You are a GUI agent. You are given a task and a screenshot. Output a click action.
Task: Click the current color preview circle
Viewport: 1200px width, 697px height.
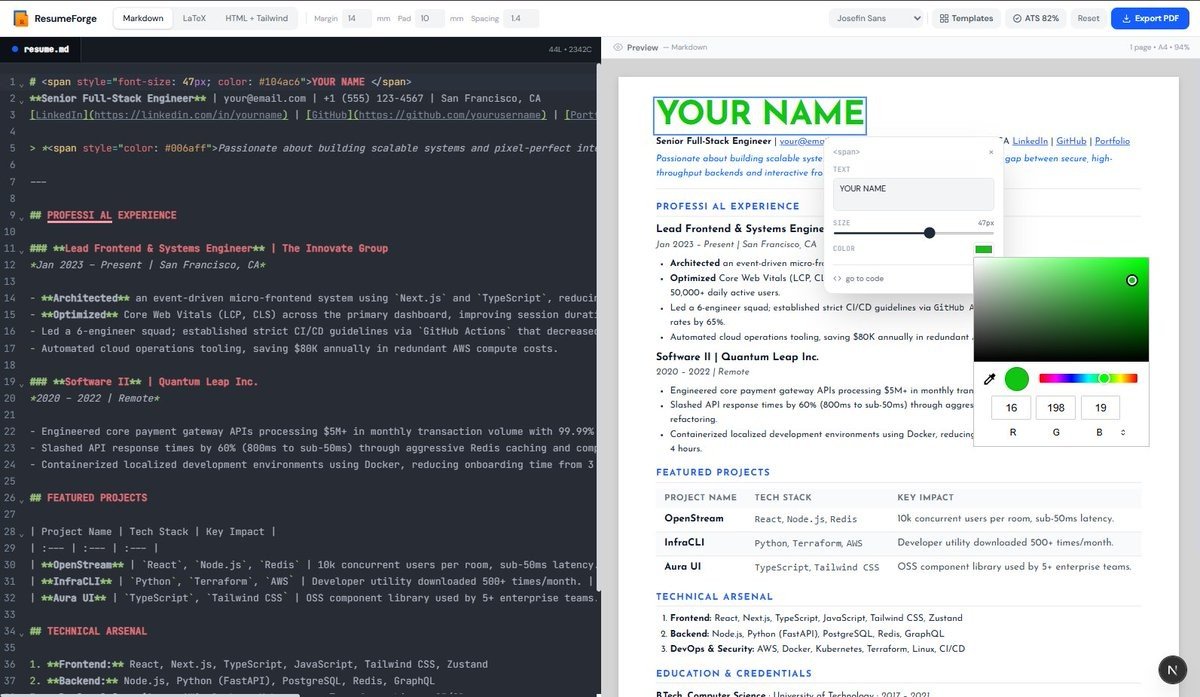[x=1016, y=379]
